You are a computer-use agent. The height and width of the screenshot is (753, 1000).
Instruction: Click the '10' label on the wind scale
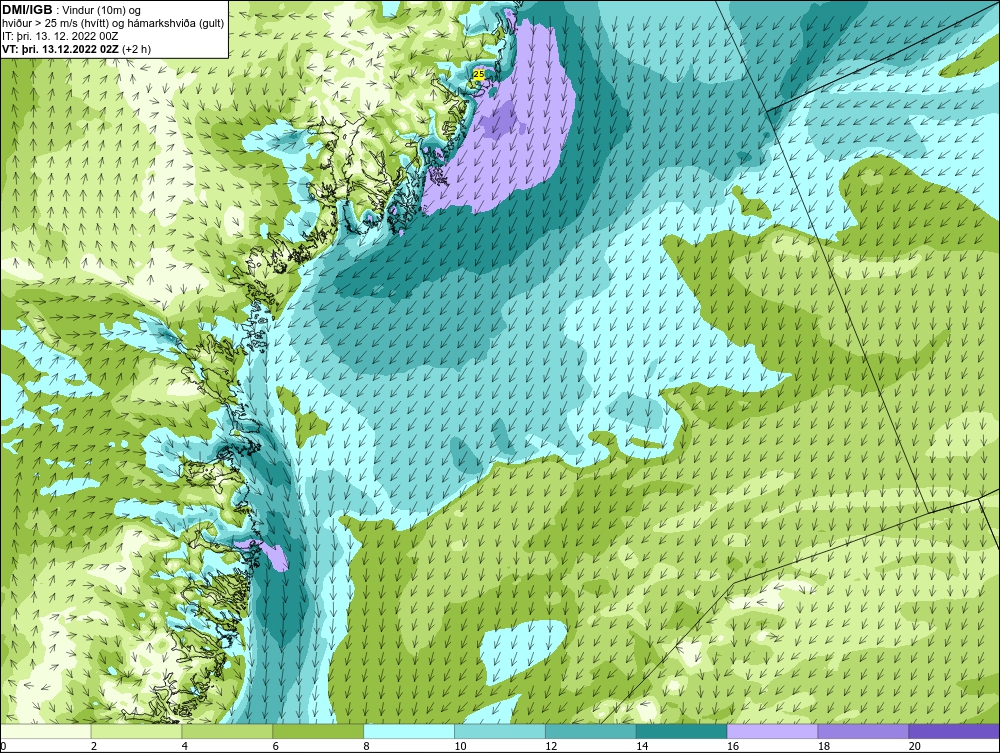tap(460, 746)
